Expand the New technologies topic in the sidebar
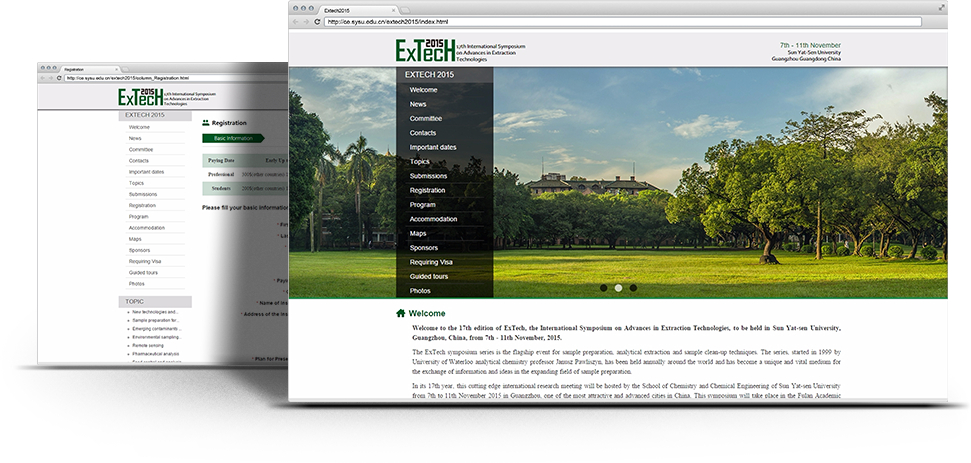The height and width of the screenshot is (463, 971). 155,312
